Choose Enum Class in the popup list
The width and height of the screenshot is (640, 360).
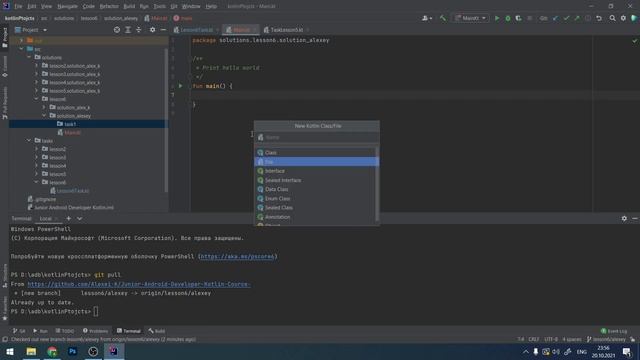316,199
